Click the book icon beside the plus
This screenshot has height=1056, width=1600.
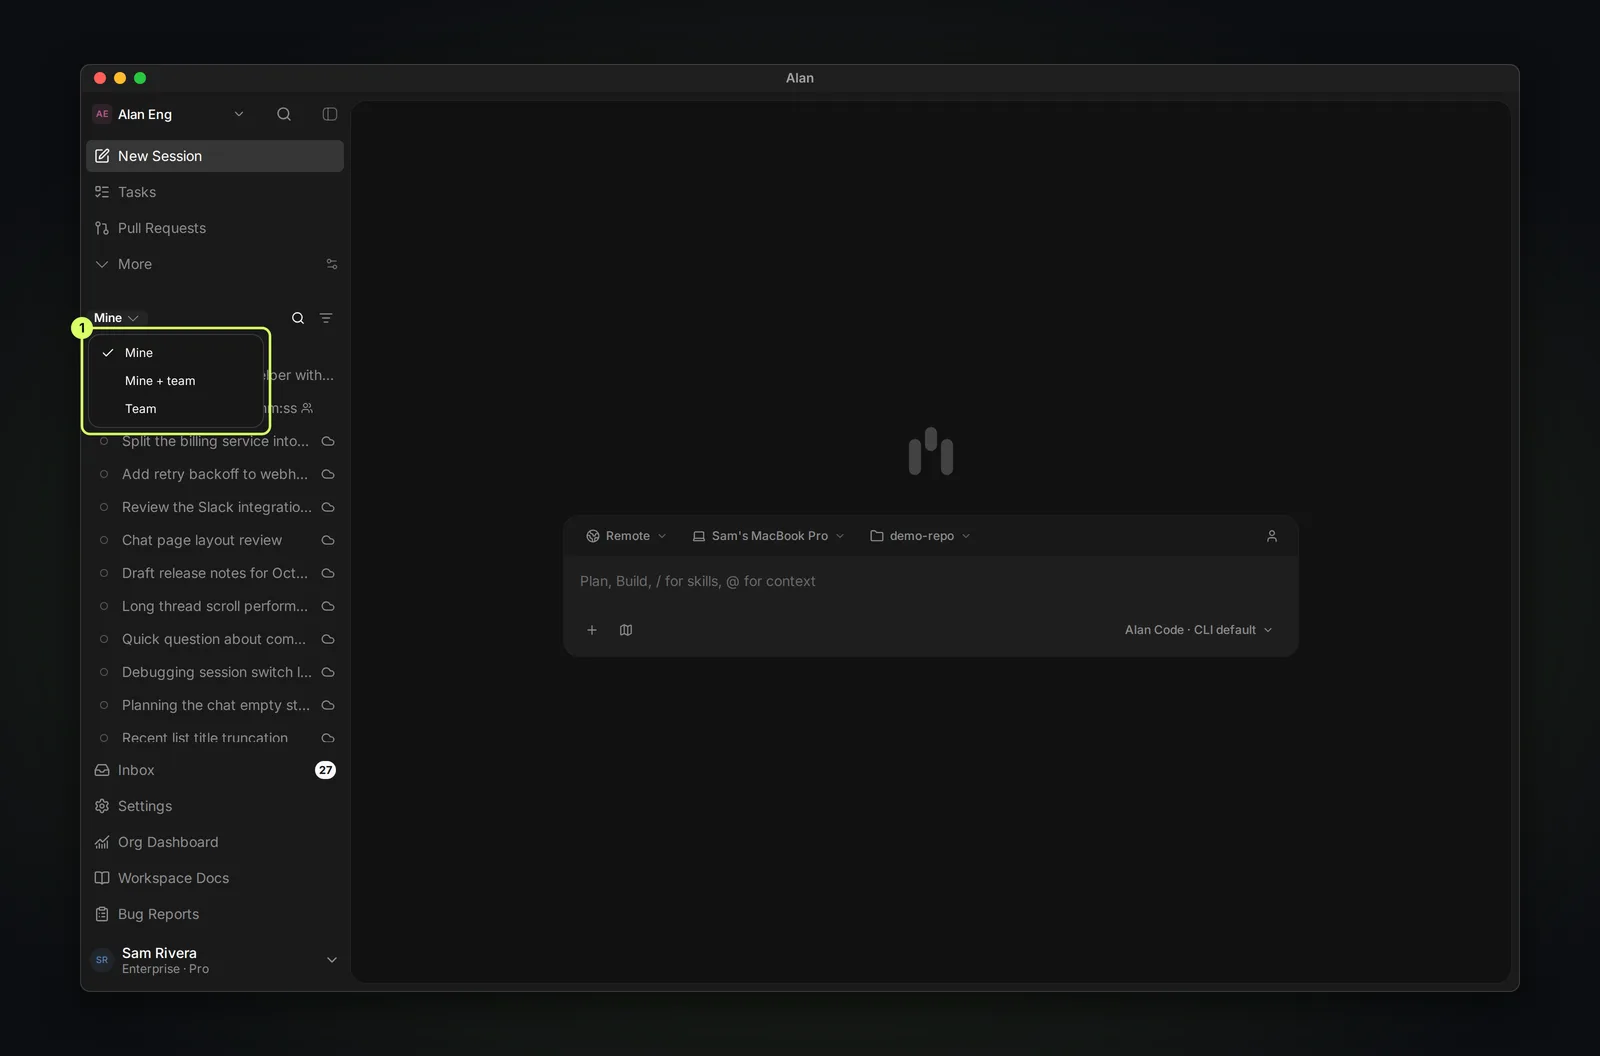pyautogui.click(x=626, y=630)
